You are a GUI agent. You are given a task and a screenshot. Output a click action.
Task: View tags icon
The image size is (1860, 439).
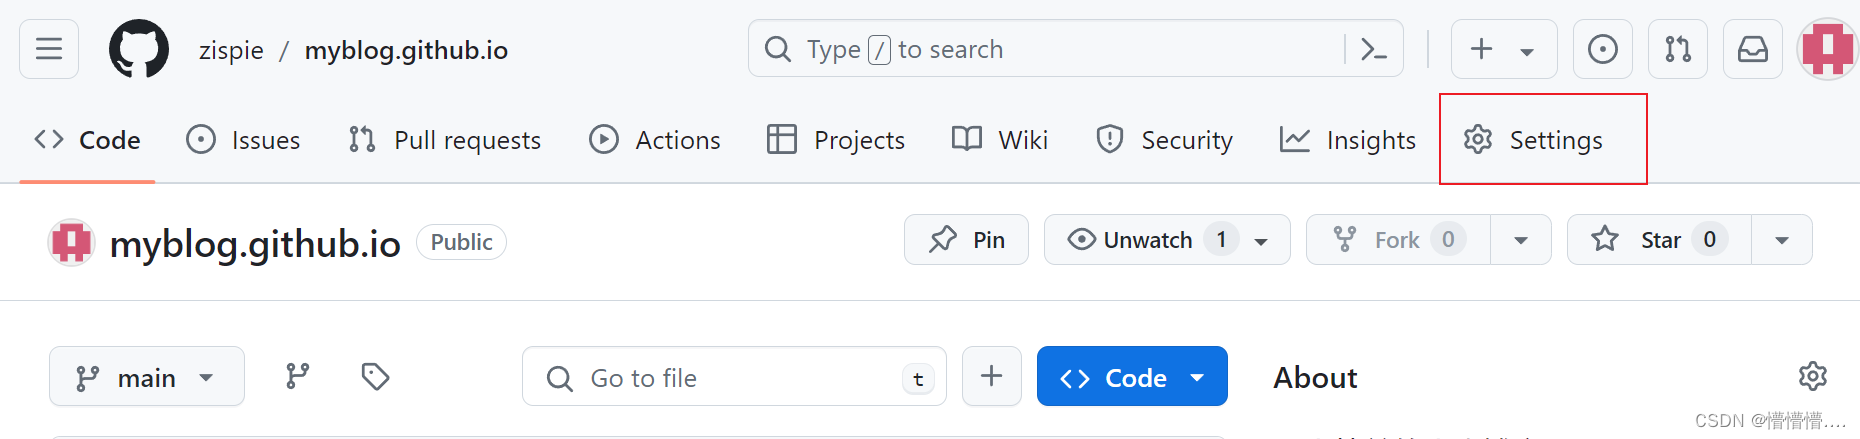pos(375,377)
